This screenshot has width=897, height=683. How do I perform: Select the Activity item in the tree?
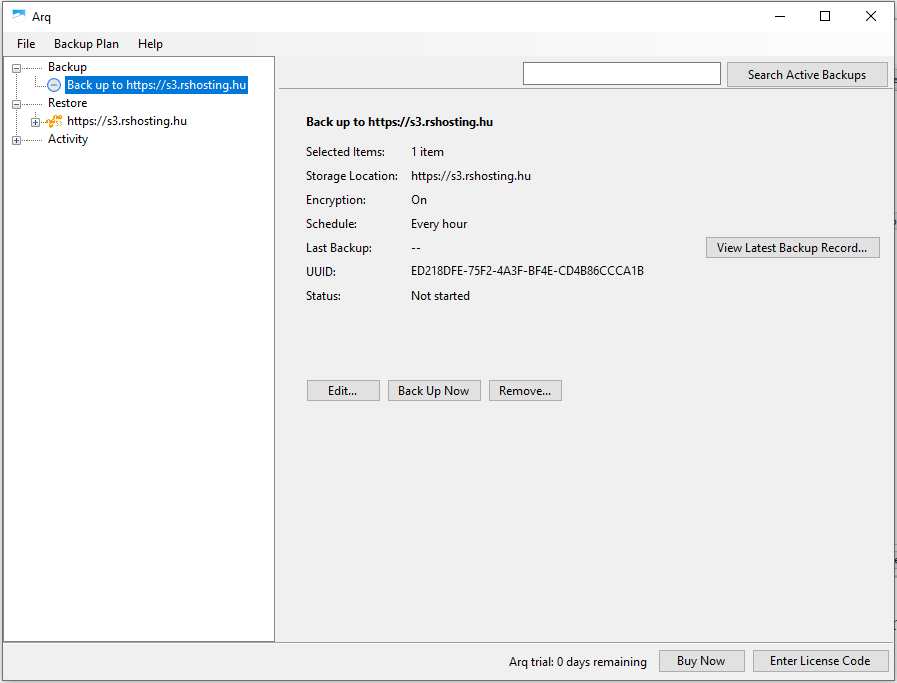click(68, 139)
